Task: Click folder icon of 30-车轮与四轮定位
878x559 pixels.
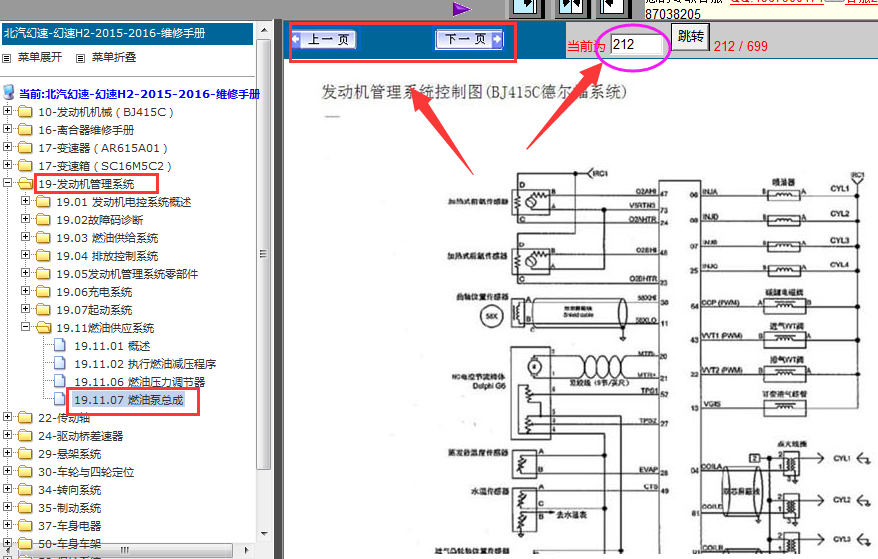Action: pyautogui.click(x=25, y=472)
